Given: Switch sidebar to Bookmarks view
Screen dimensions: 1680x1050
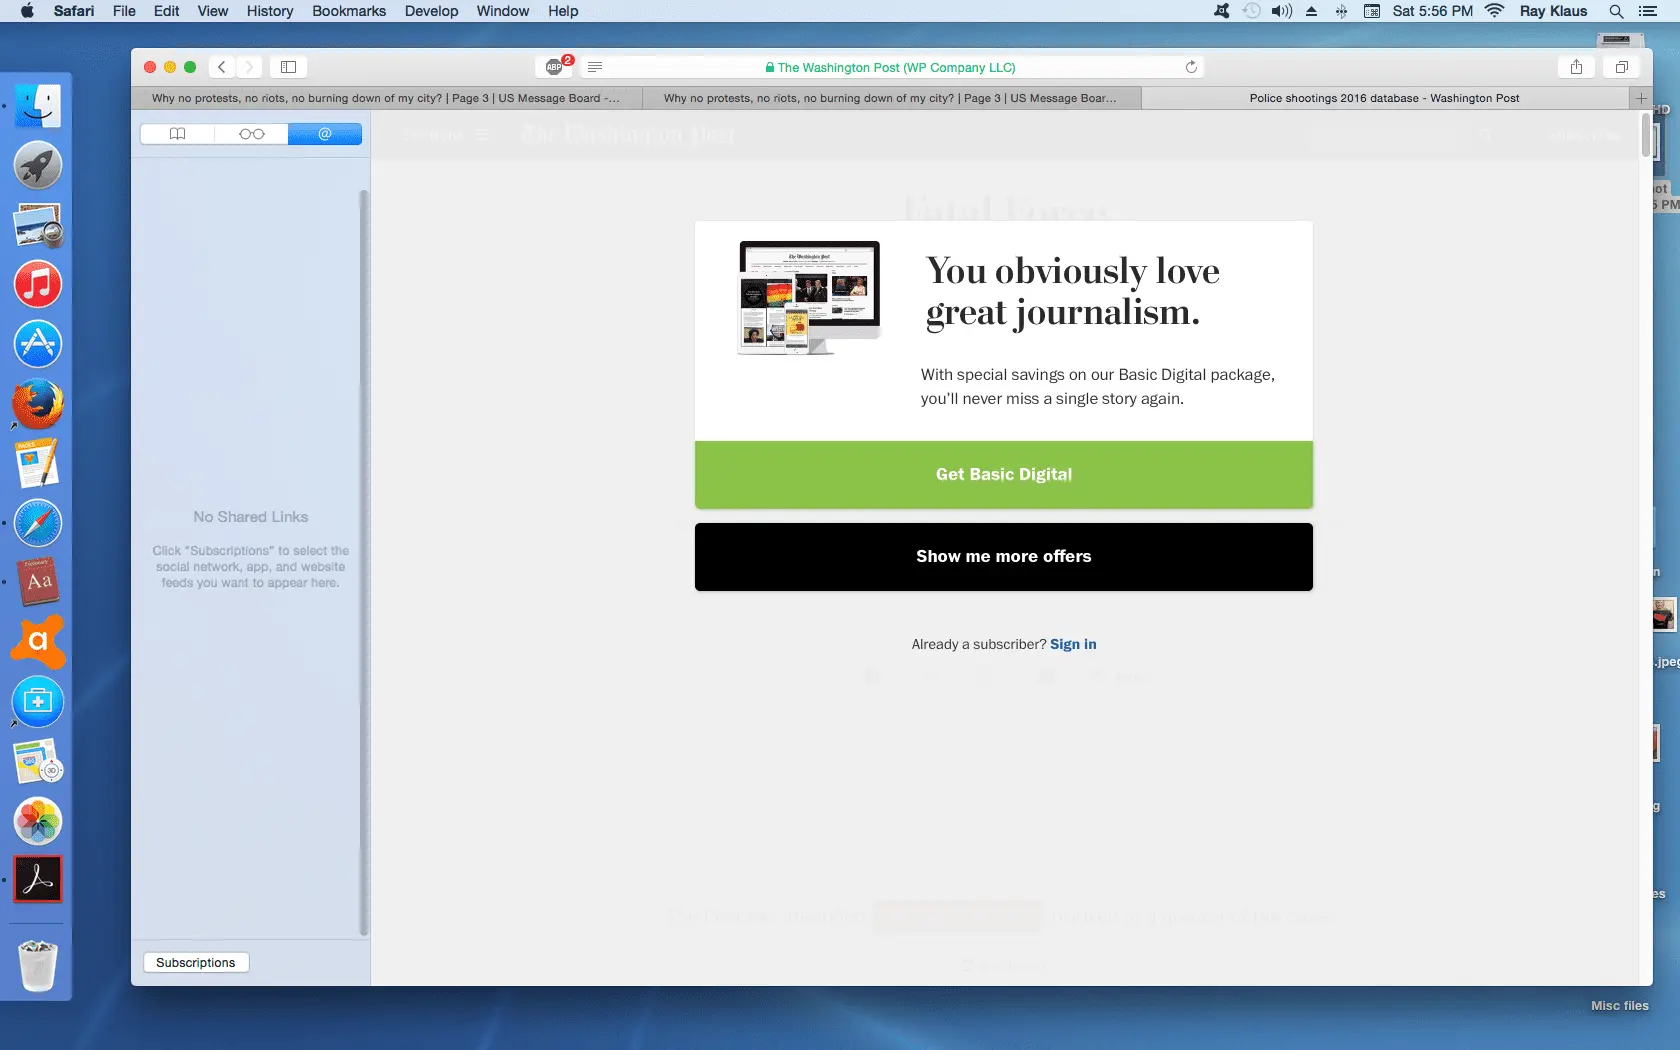Looking at the screenshot, I should (x=177, y=134).
